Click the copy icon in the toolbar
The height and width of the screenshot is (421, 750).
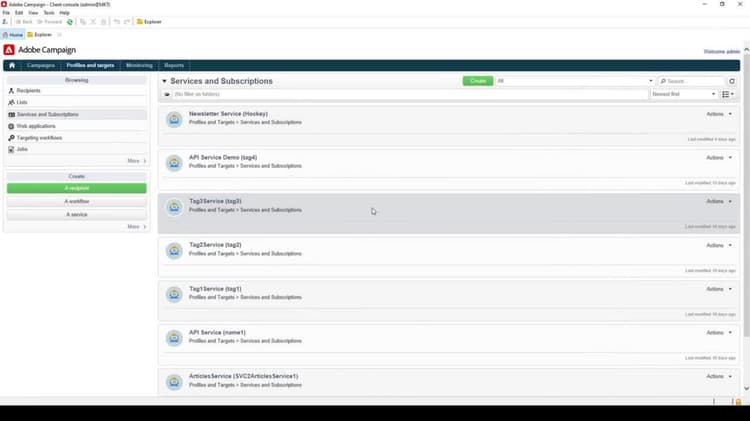click(x=83, y=22)
